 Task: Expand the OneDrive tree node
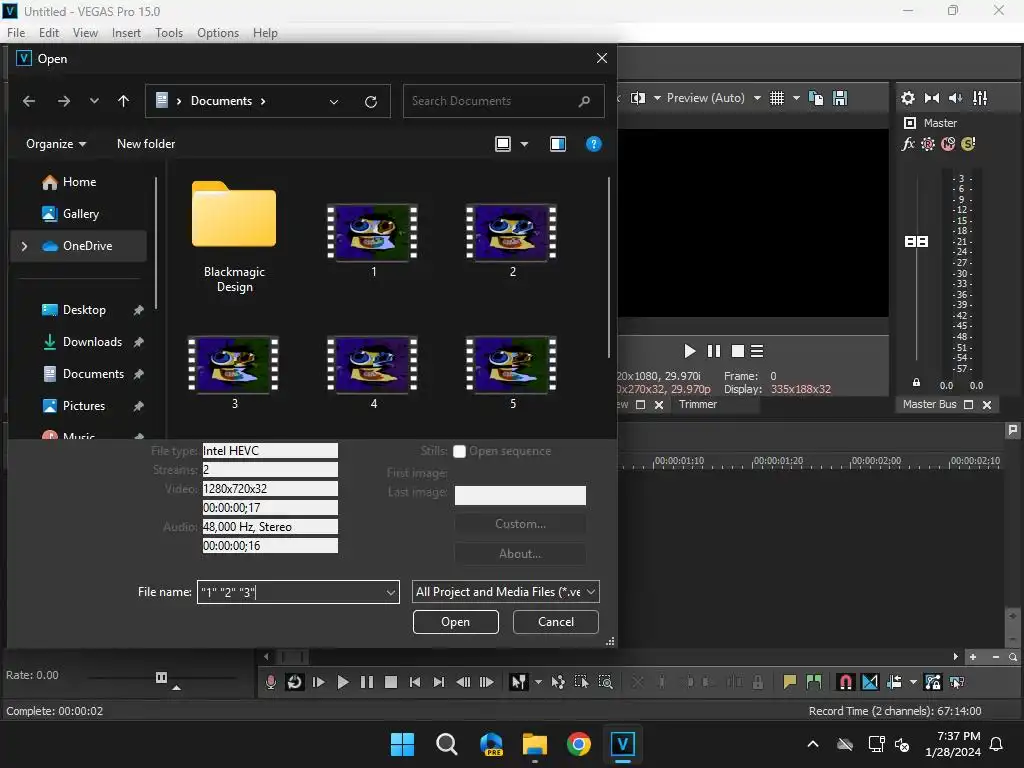click(x=24, y=246)
